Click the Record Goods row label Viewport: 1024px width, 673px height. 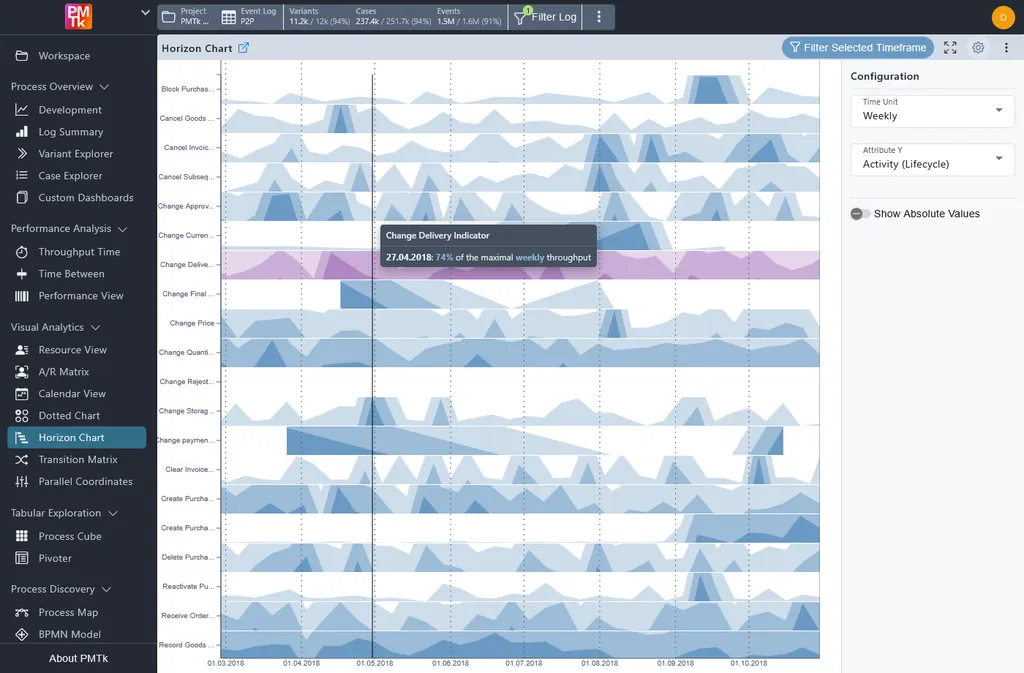tap(186, 645)
